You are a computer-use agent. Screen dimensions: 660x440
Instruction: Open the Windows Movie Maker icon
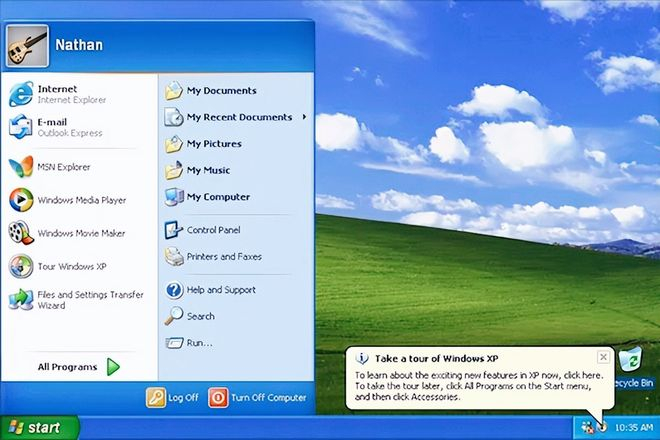pyautogui.click(x=21, y=232)
